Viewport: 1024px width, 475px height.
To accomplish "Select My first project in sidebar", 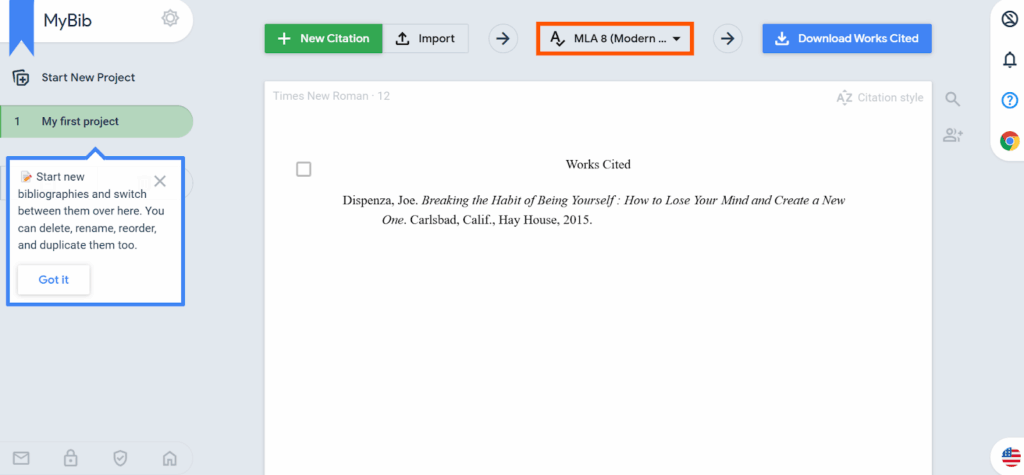I will pos(97,122).
